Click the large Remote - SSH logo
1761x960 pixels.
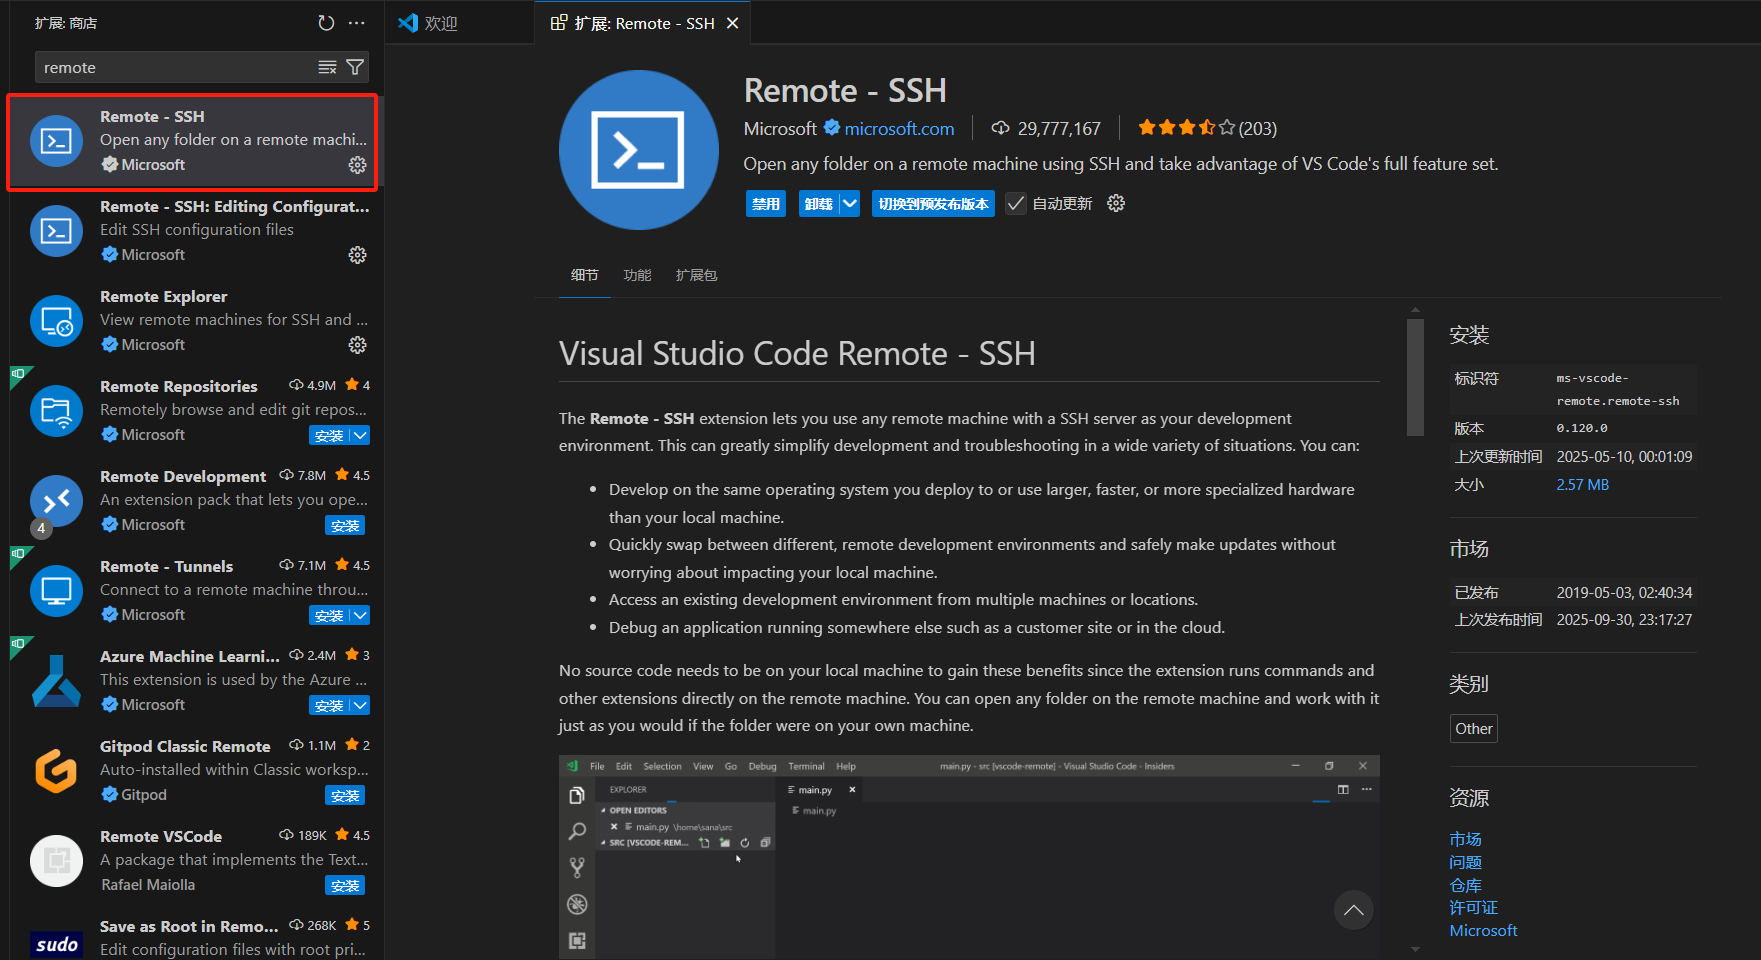click(x=638, y=150)
